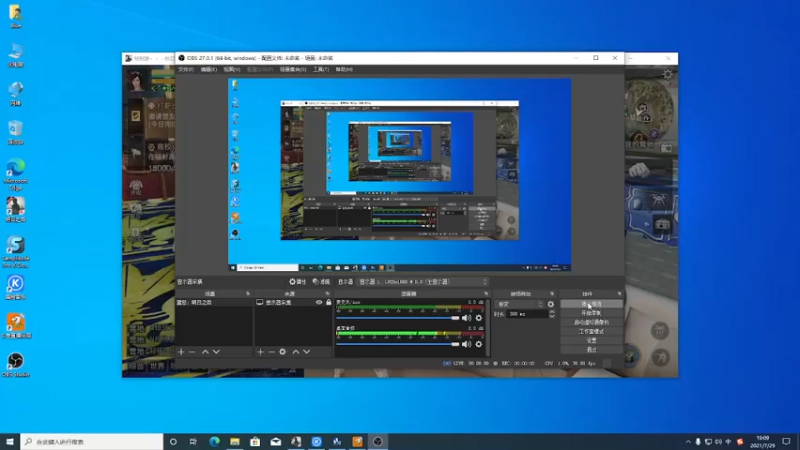
Task: Click the Start Virtual Camera button
Action: coord(591,322)
